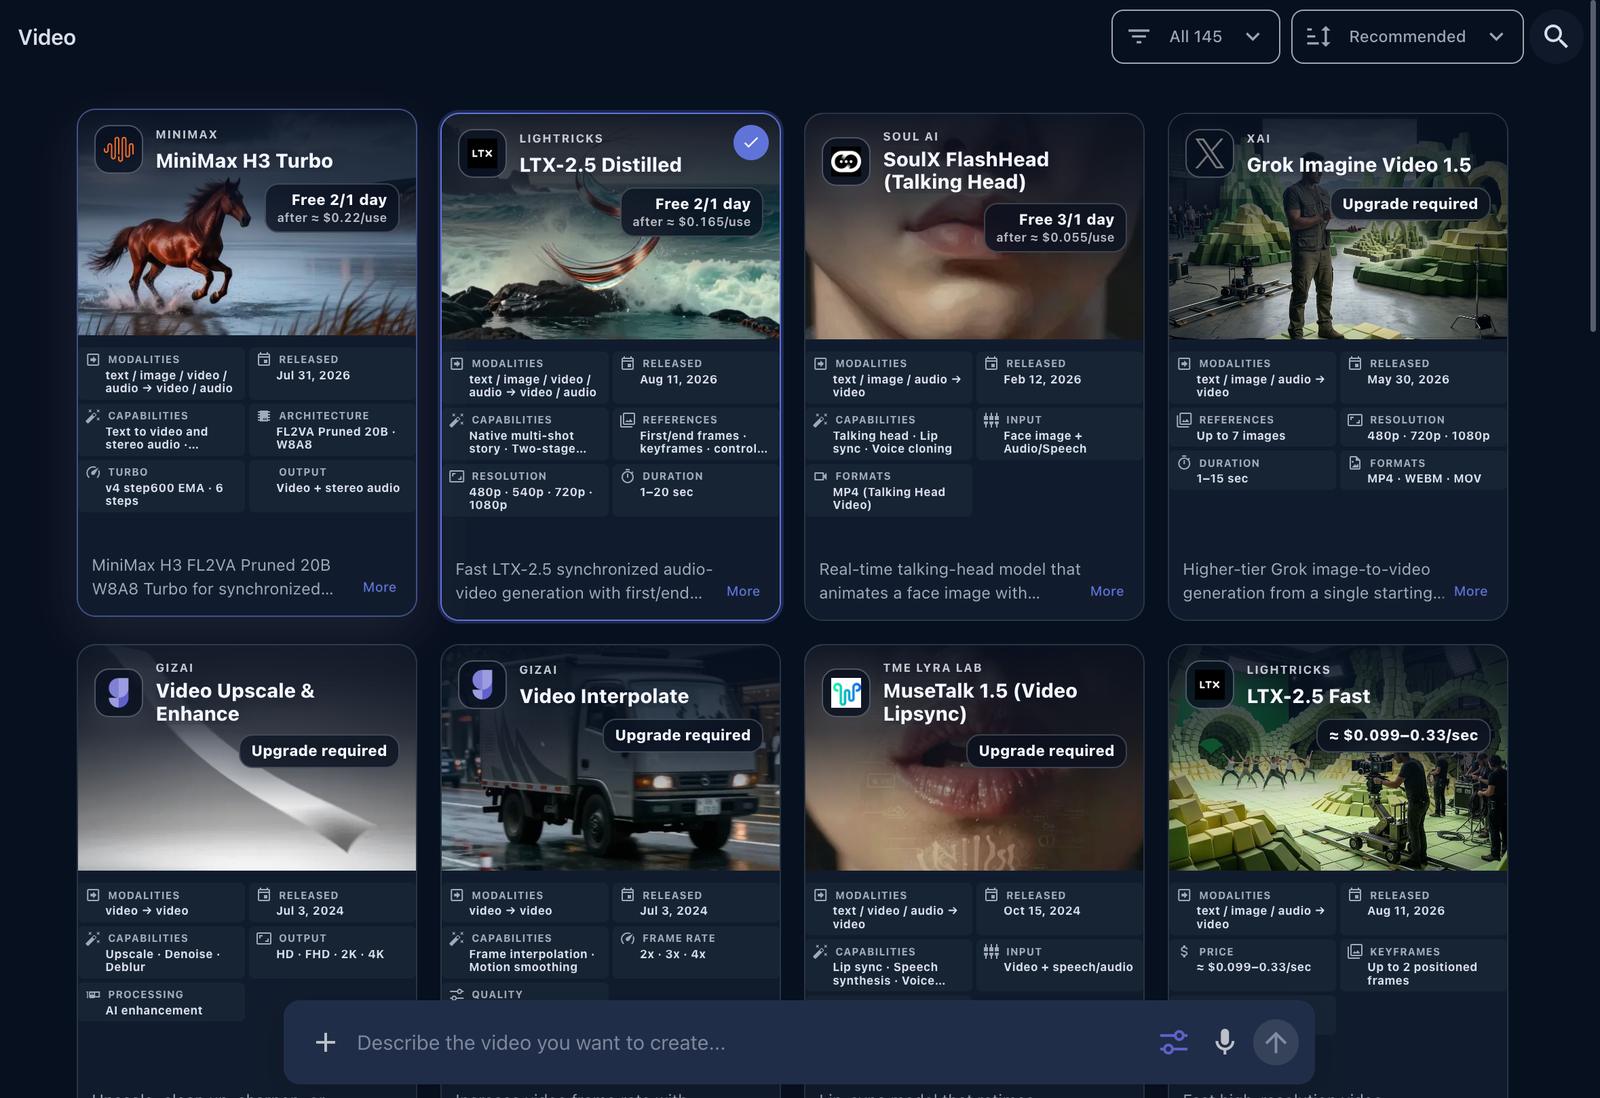Click the microphone voice input icon
Screen dimensions: 1600x1098
(x=1225, y=1043)
